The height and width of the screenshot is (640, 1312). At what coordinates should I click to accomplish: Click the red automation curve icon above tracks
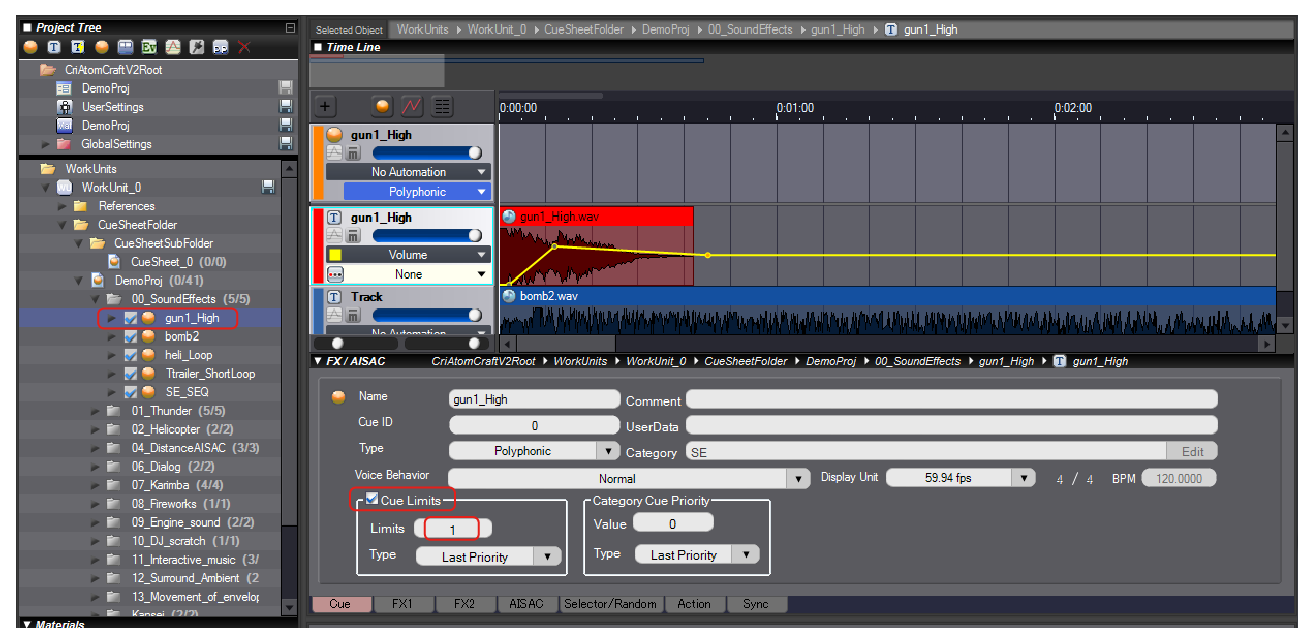tap(412, 107)
